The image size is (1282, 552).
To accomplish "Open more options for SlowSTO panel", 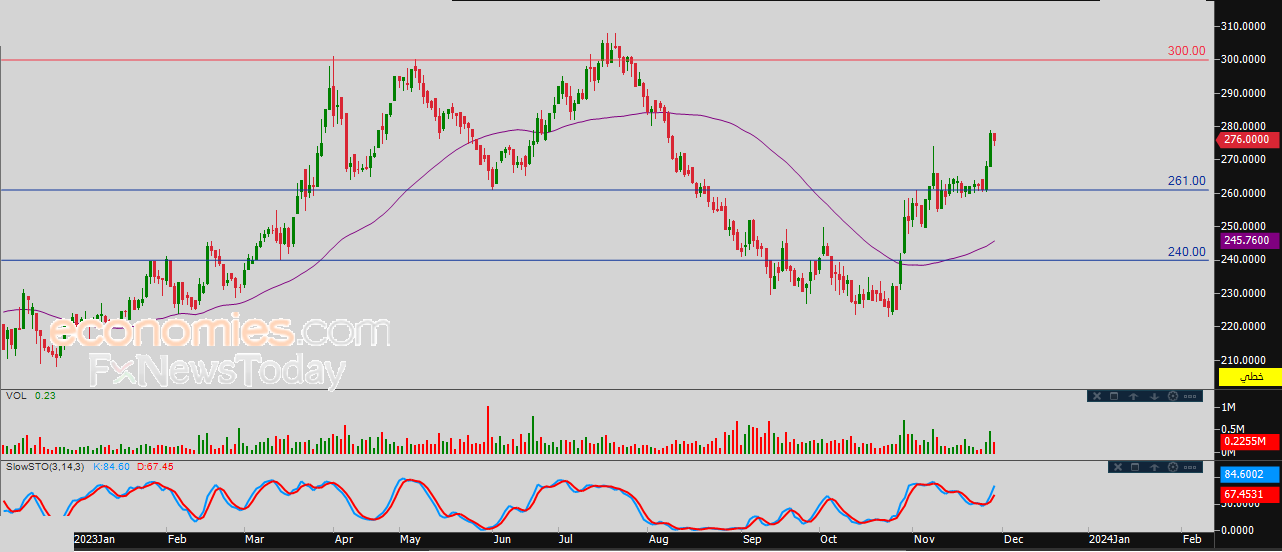I will coord(1190,467).
